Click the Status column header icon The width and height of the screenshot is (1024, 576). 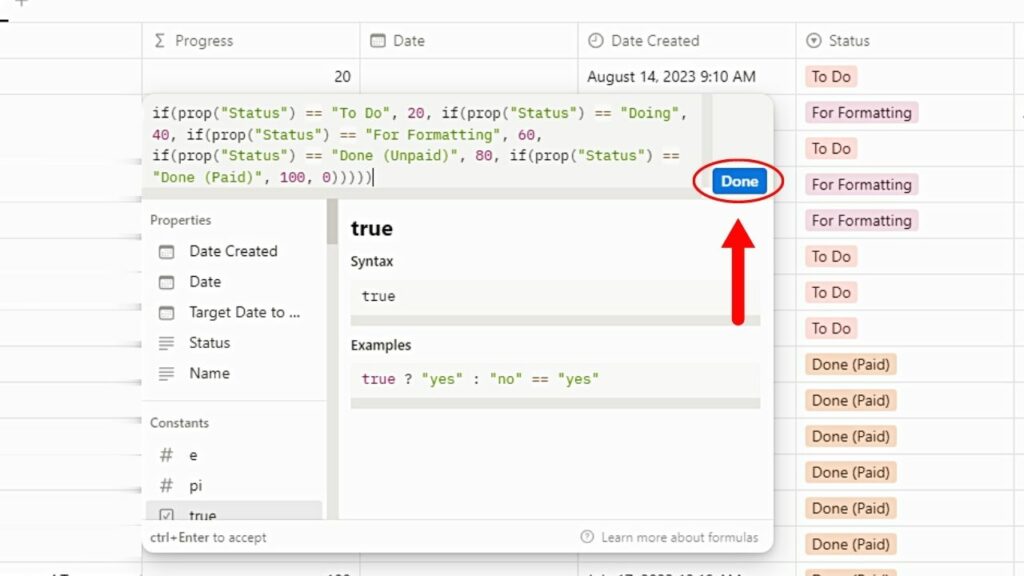(812, 40)
